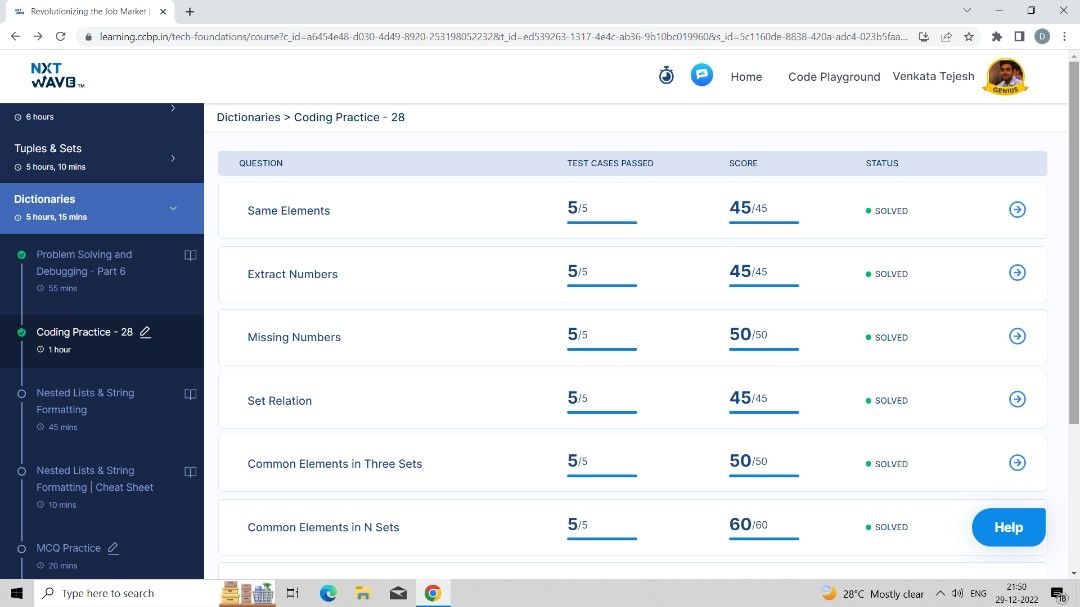Open the blue chat discussion icon

click(x=701, y=74)
